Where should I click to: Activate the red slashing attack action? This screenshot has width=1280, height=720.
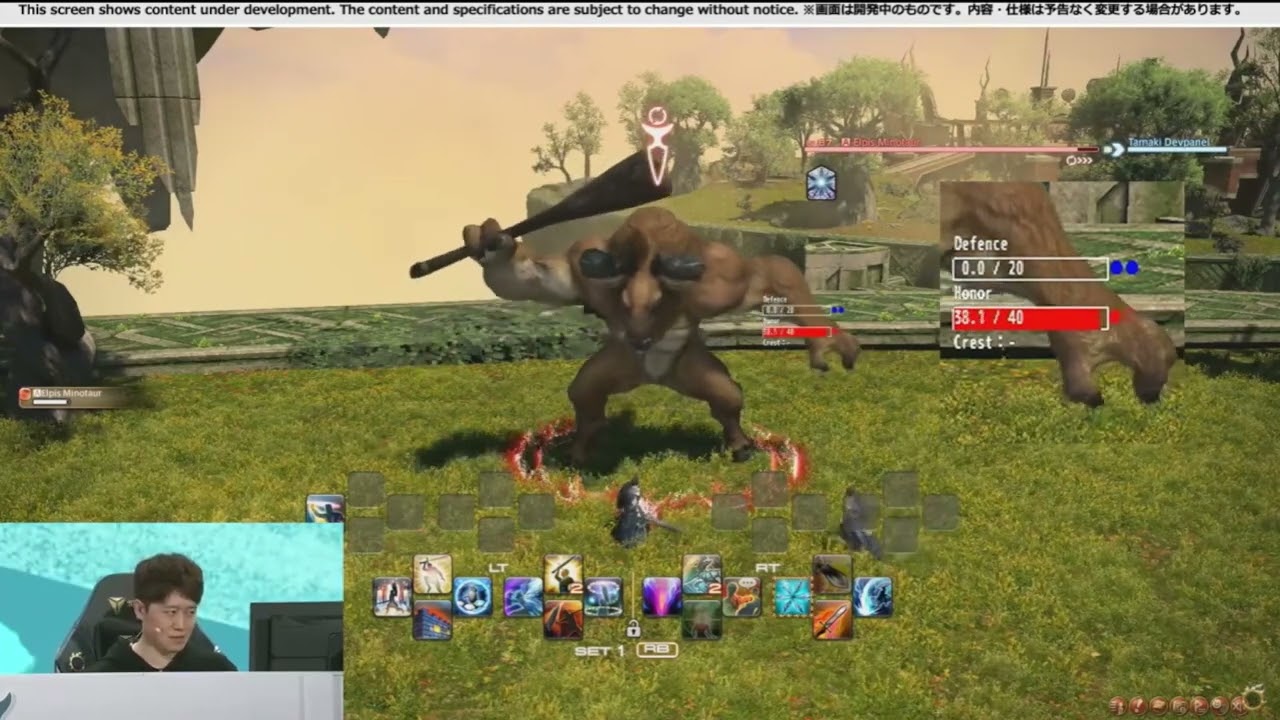point(563,620)
